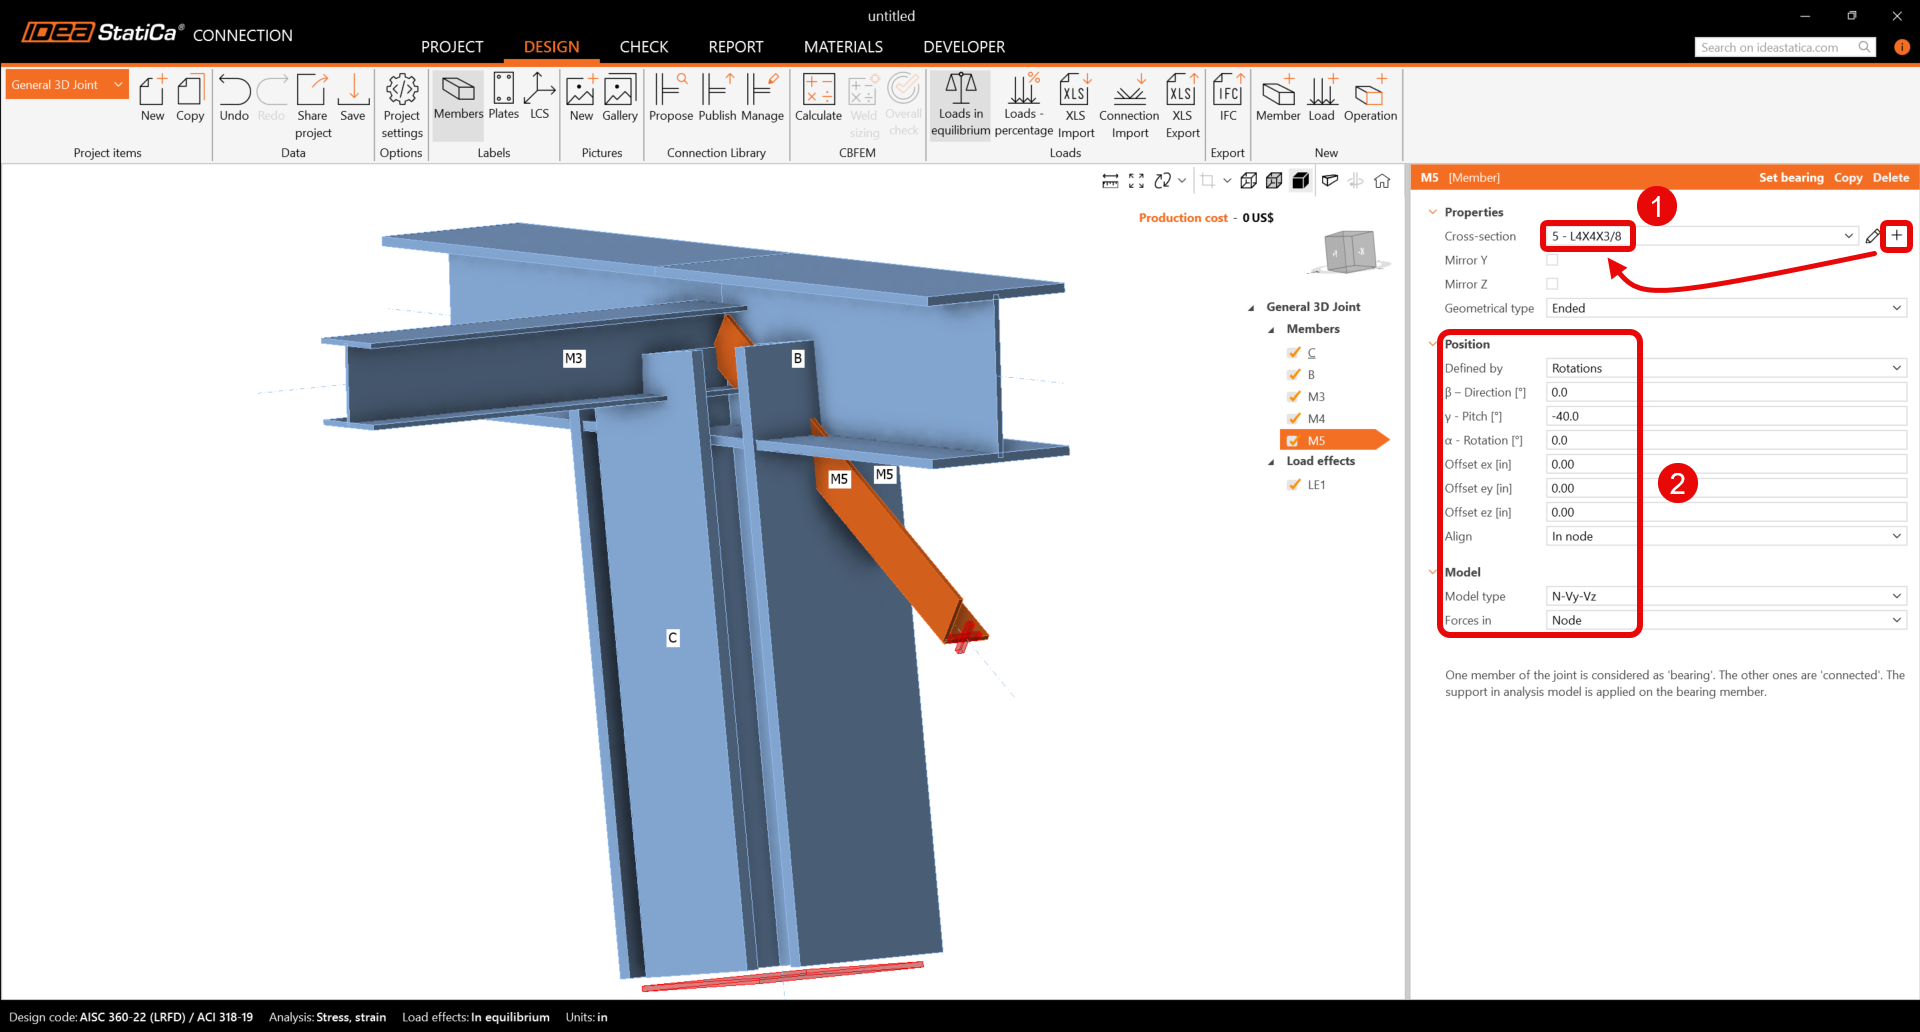Image resolution: width=1920 pixels, height=1032 pixels.
Task: Switch to the CHECK tab
Action: tap(643, 47)
